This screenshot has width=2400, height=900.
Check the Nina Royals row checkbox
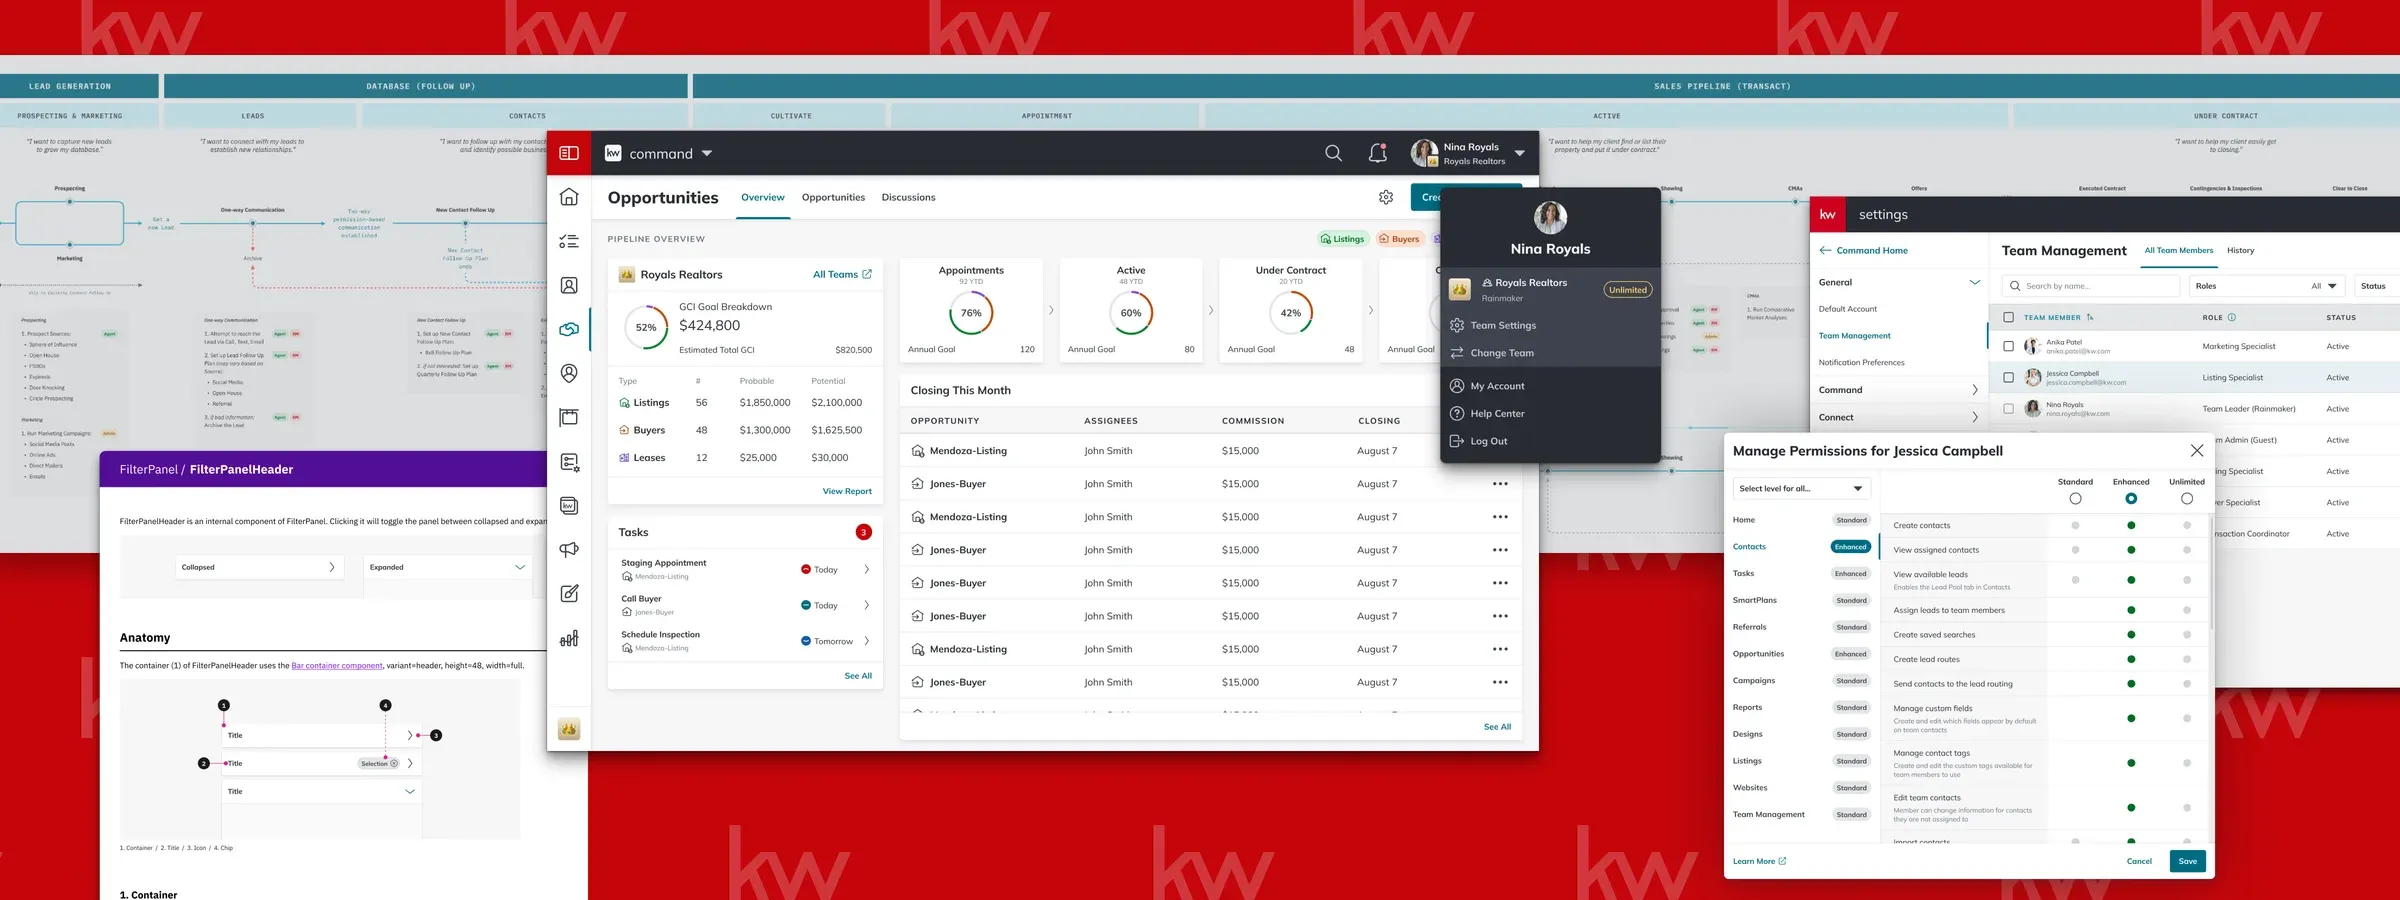(x=2008, y=409)
